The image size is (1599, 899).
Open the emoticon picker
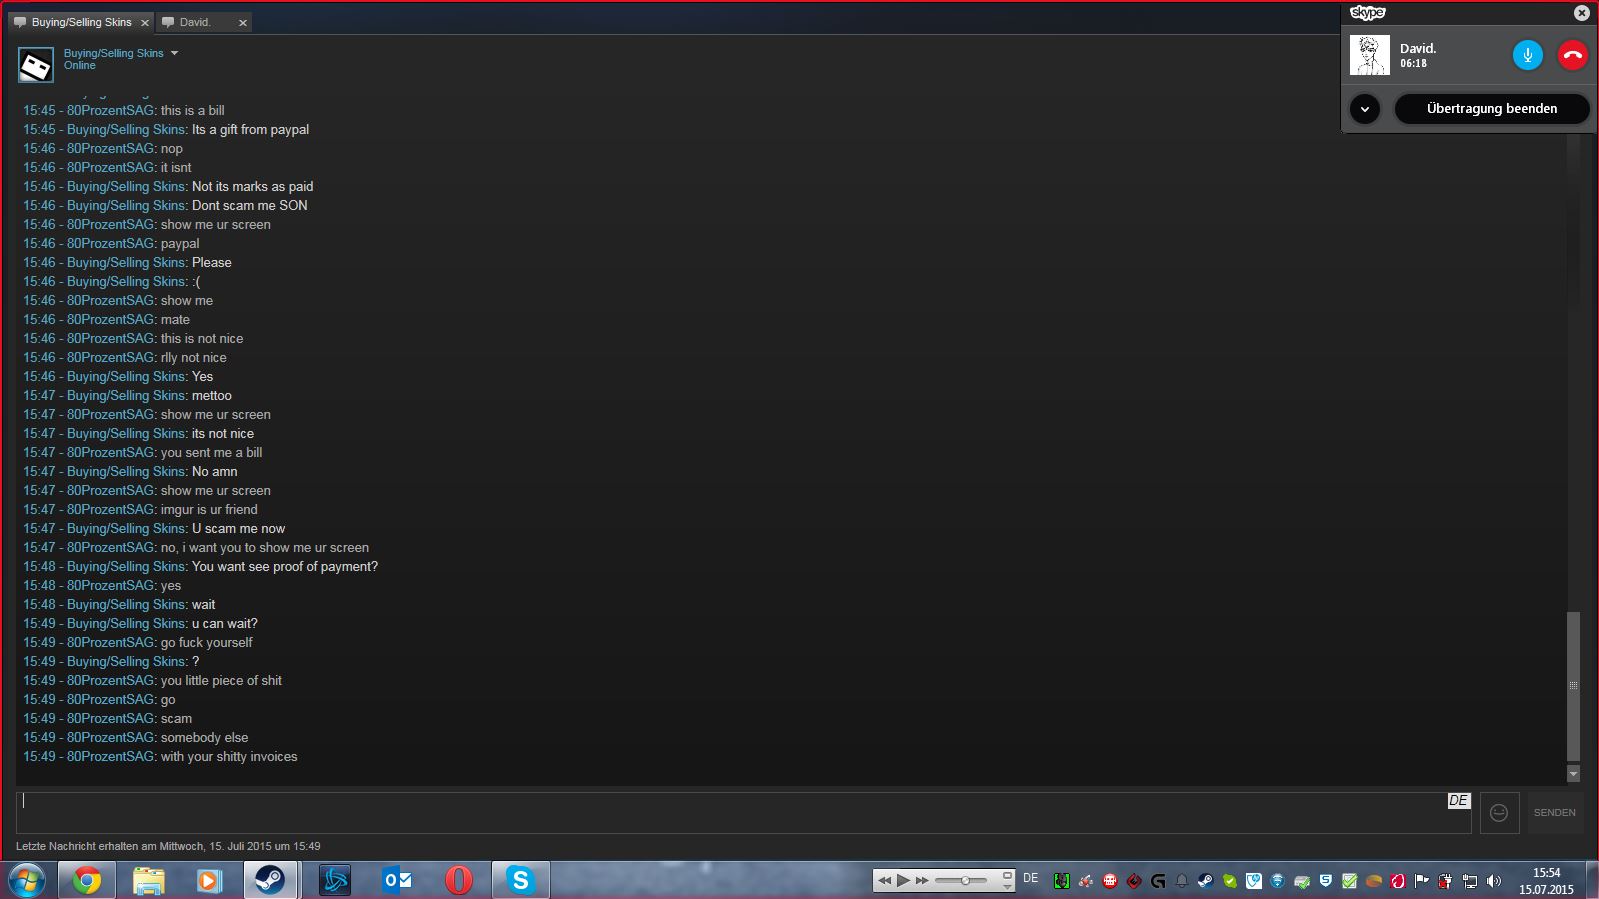[x=1498, y=813]
